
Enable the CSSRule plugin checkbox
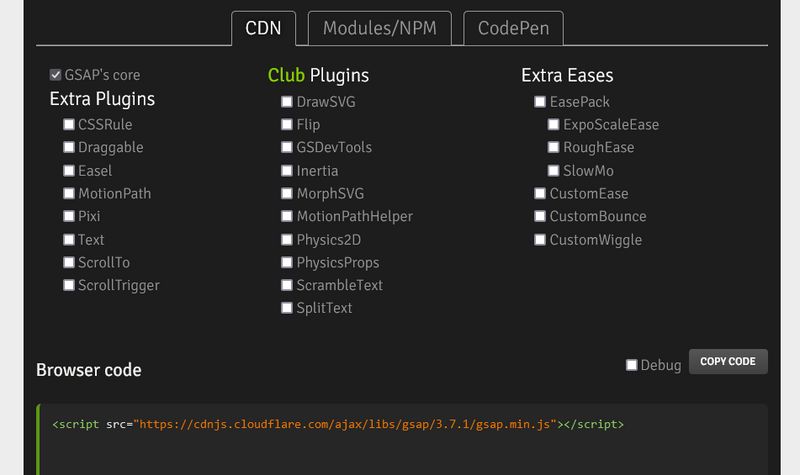click(69, 125)
